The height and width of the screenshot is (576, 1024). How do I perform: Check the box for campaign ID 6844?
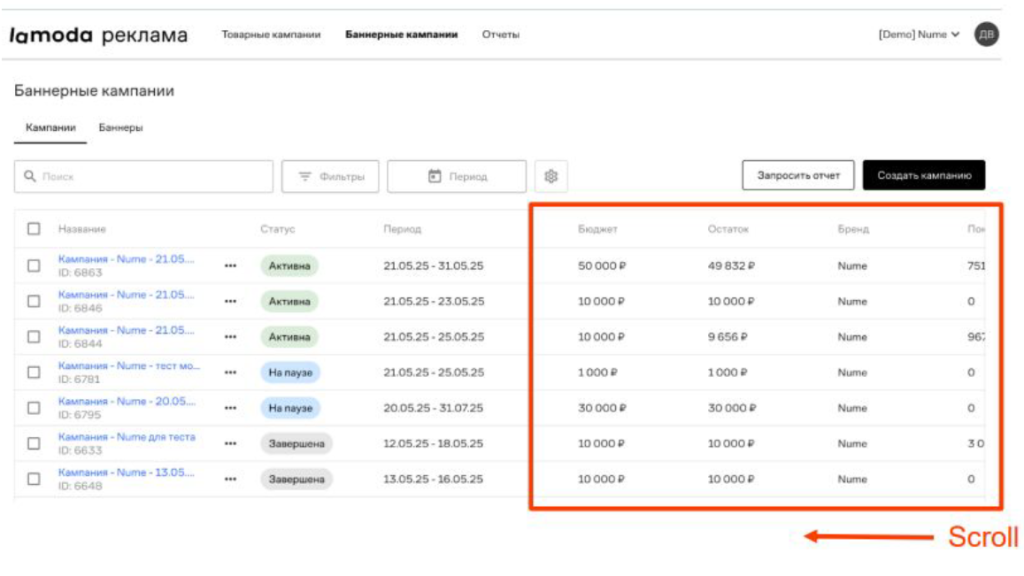[x=34, y=337]
